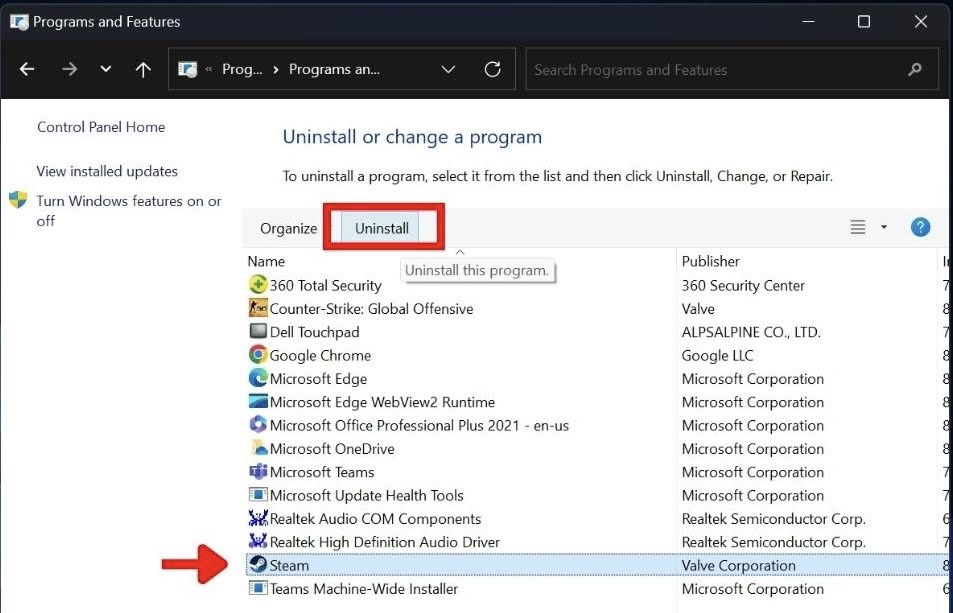Click the search magnifier icon
This screenshot has height=613, width=953.
pos(914,69)
